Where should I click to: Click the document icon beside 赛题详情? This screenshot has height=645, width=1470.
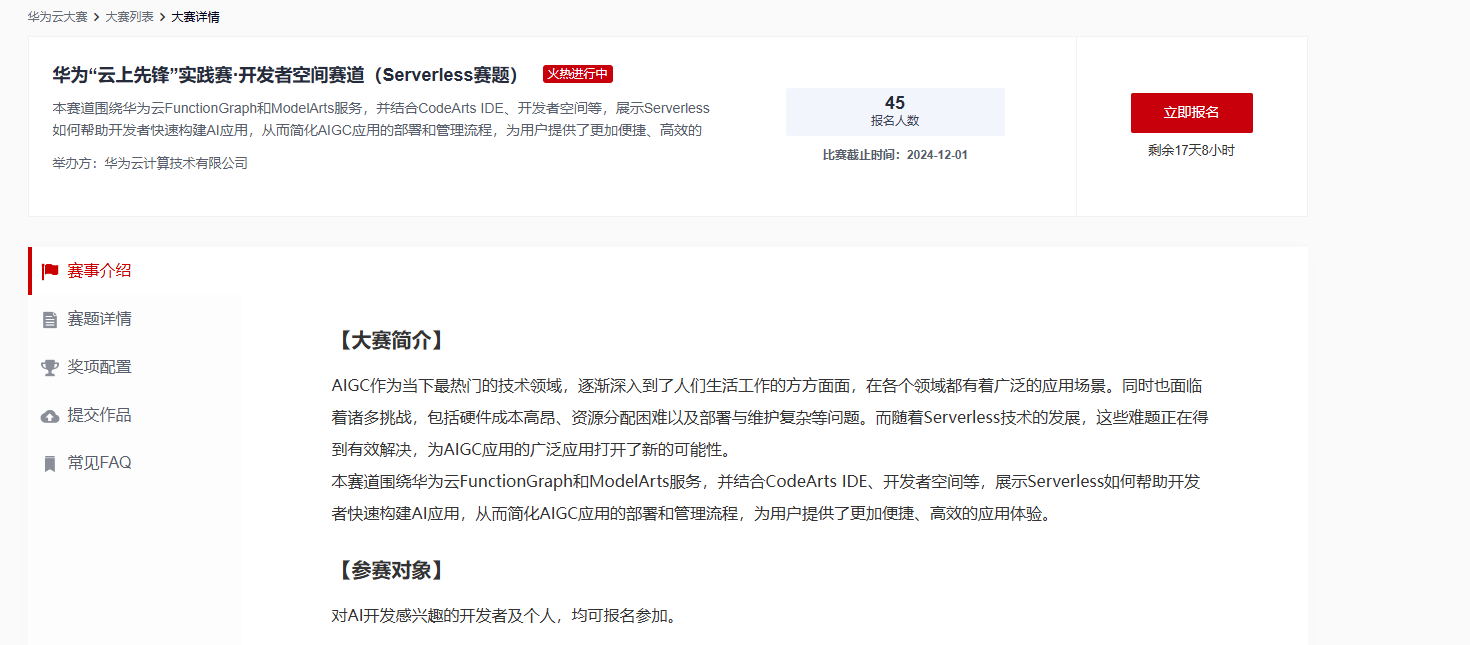click(50, 320)
